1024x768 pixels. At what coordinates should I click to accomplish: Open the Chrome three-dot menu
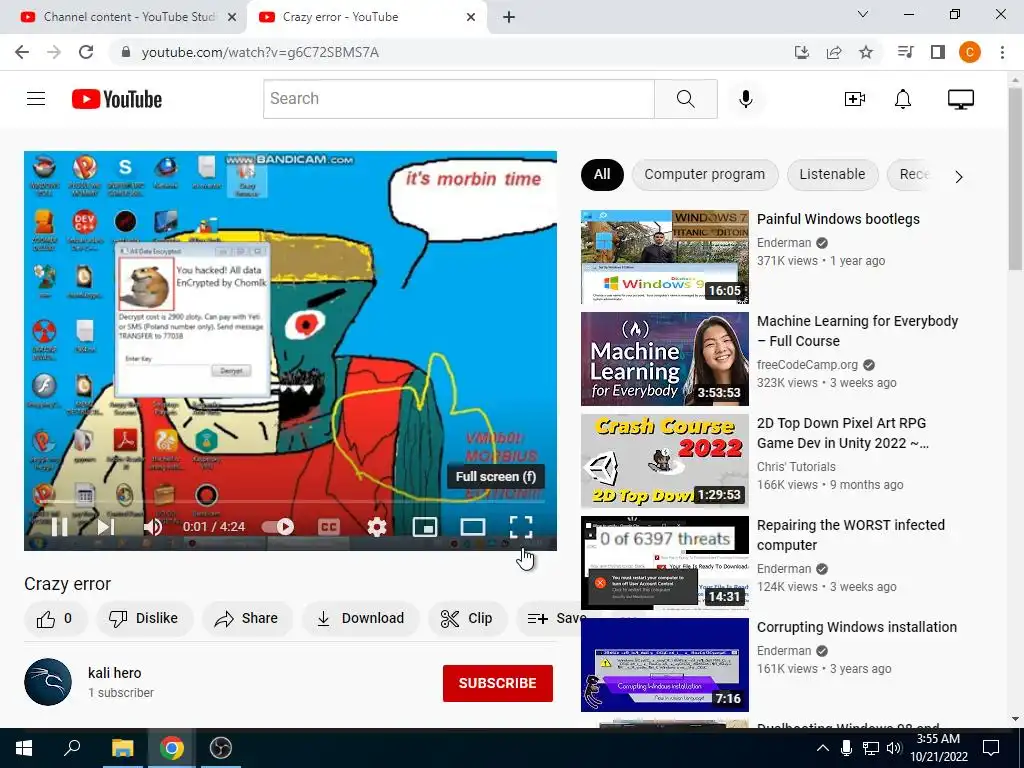[x=1002, y=52]
